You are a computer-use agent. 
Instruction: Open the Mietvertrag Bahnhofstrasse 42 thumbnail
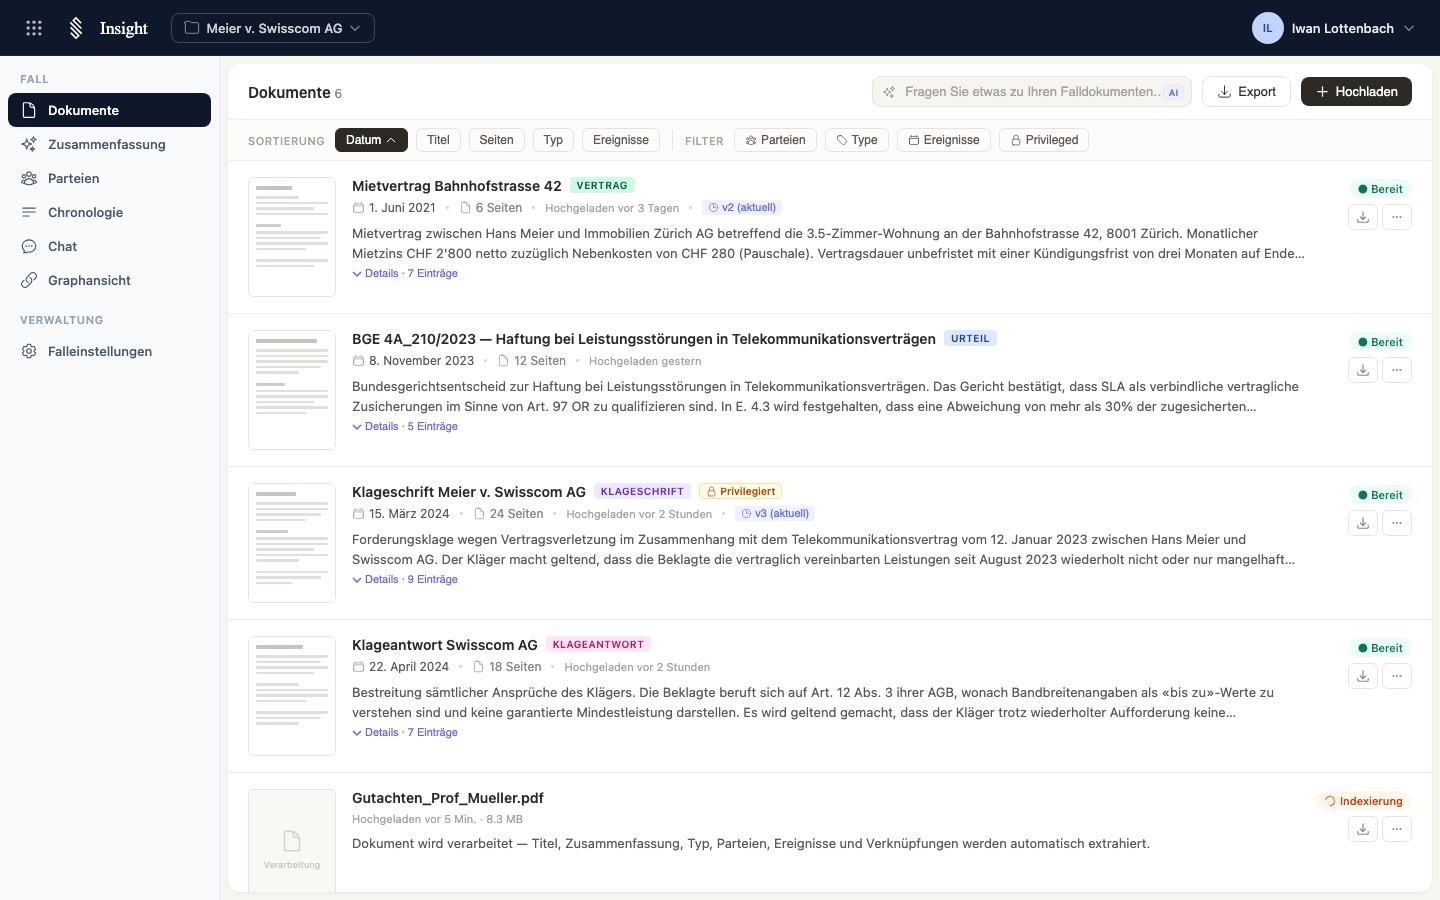tap(292, 237)
